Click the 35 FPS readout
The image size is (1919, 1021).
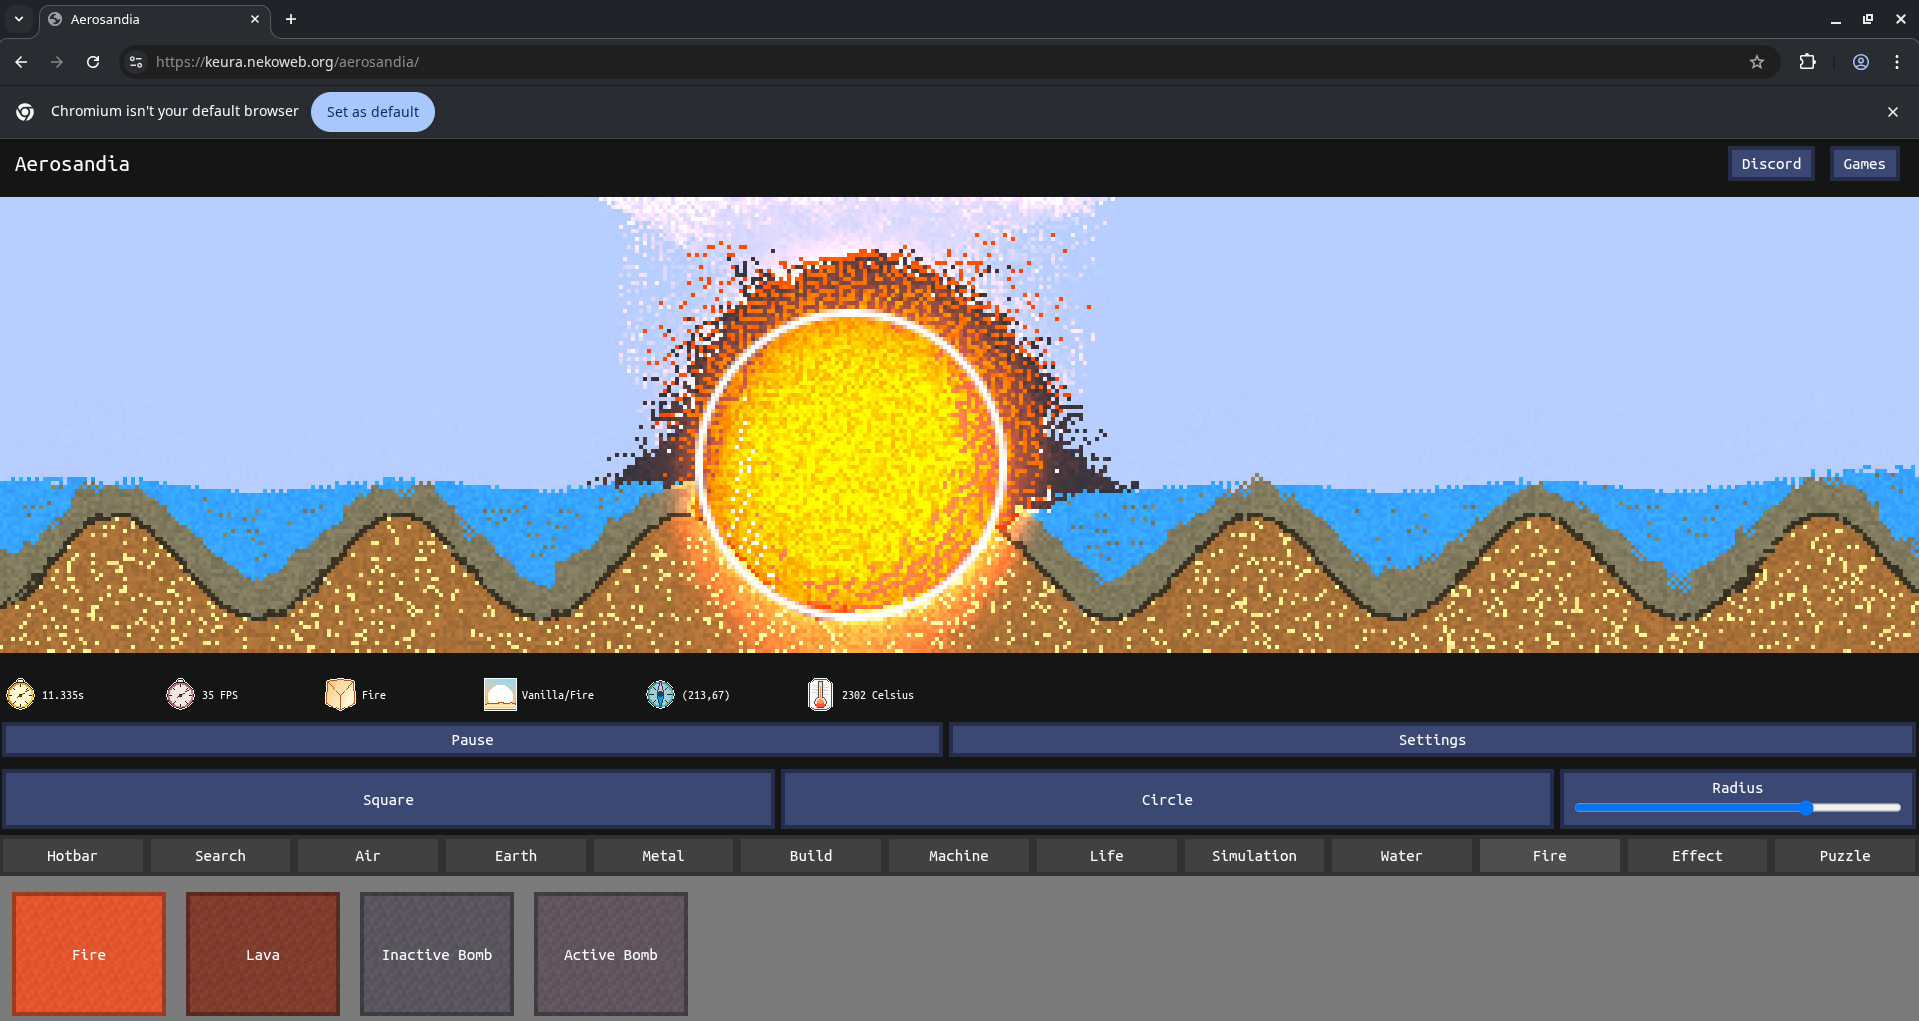click(x=220, y=695)
